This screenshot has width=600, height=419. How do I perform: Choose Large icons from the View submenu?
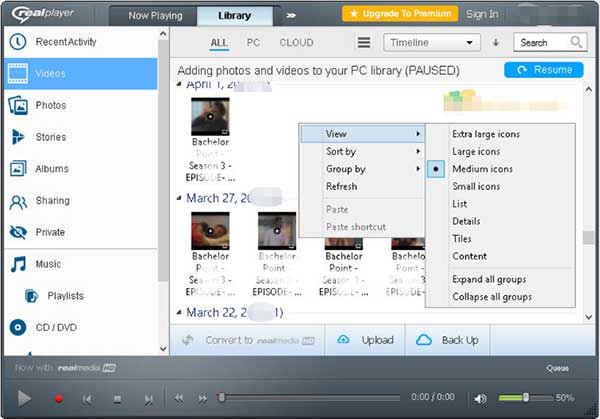pyautogui.click(x=474, y=152)
